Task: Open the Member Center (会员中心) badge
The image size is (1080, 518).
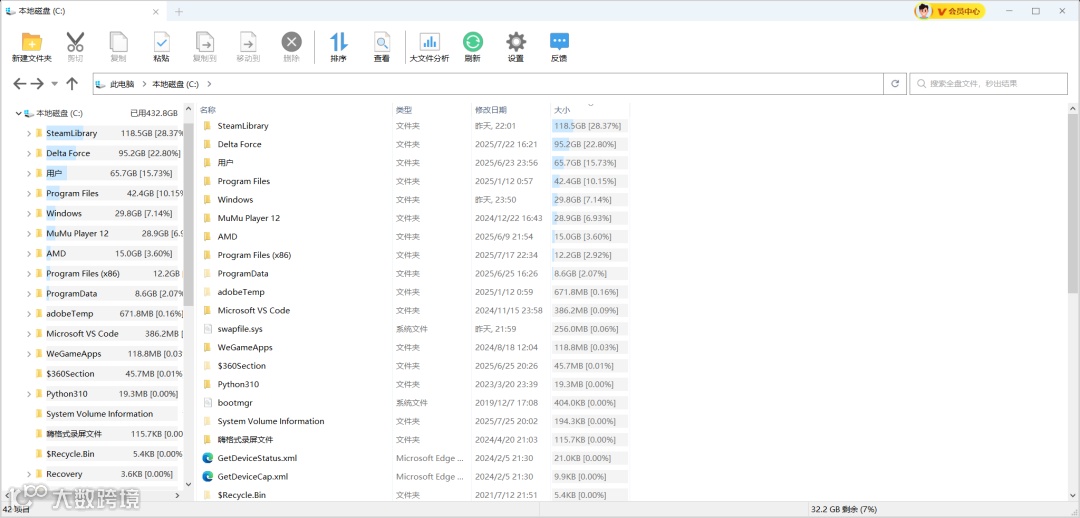Action: (950, 11)
